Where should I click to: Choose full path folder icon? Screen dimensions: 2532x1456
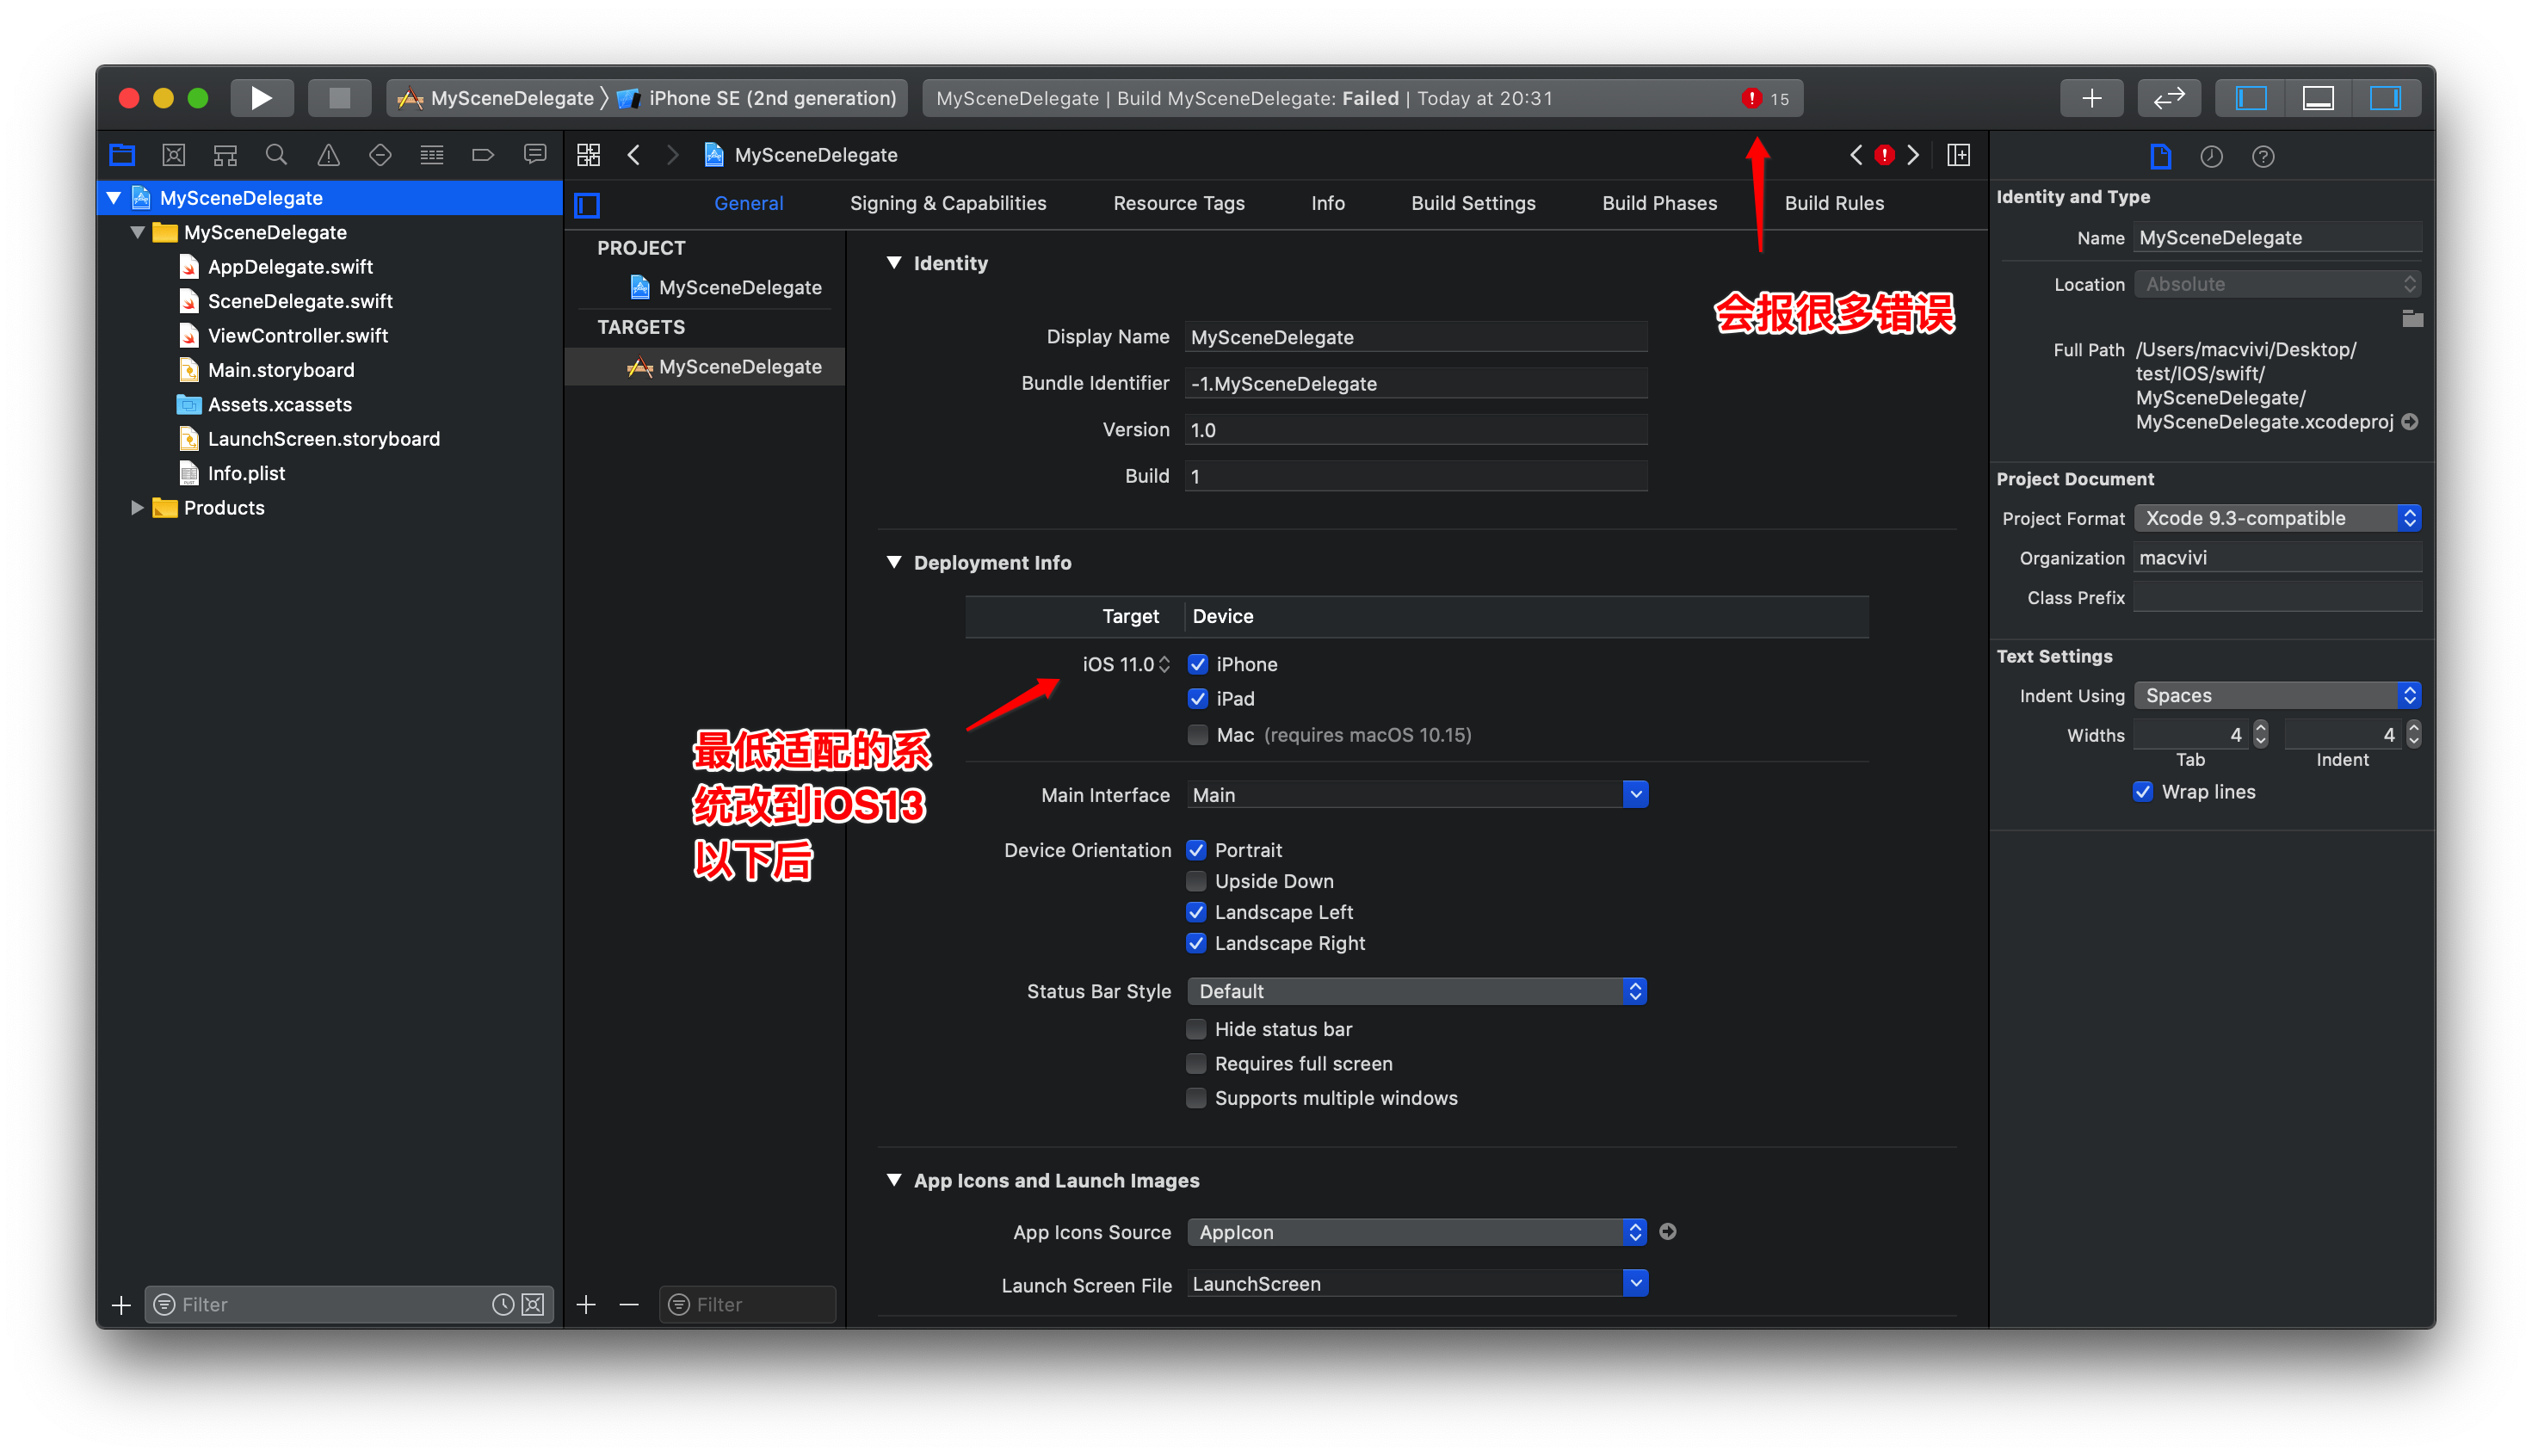pyautogui.click(x=2412, y=319)
